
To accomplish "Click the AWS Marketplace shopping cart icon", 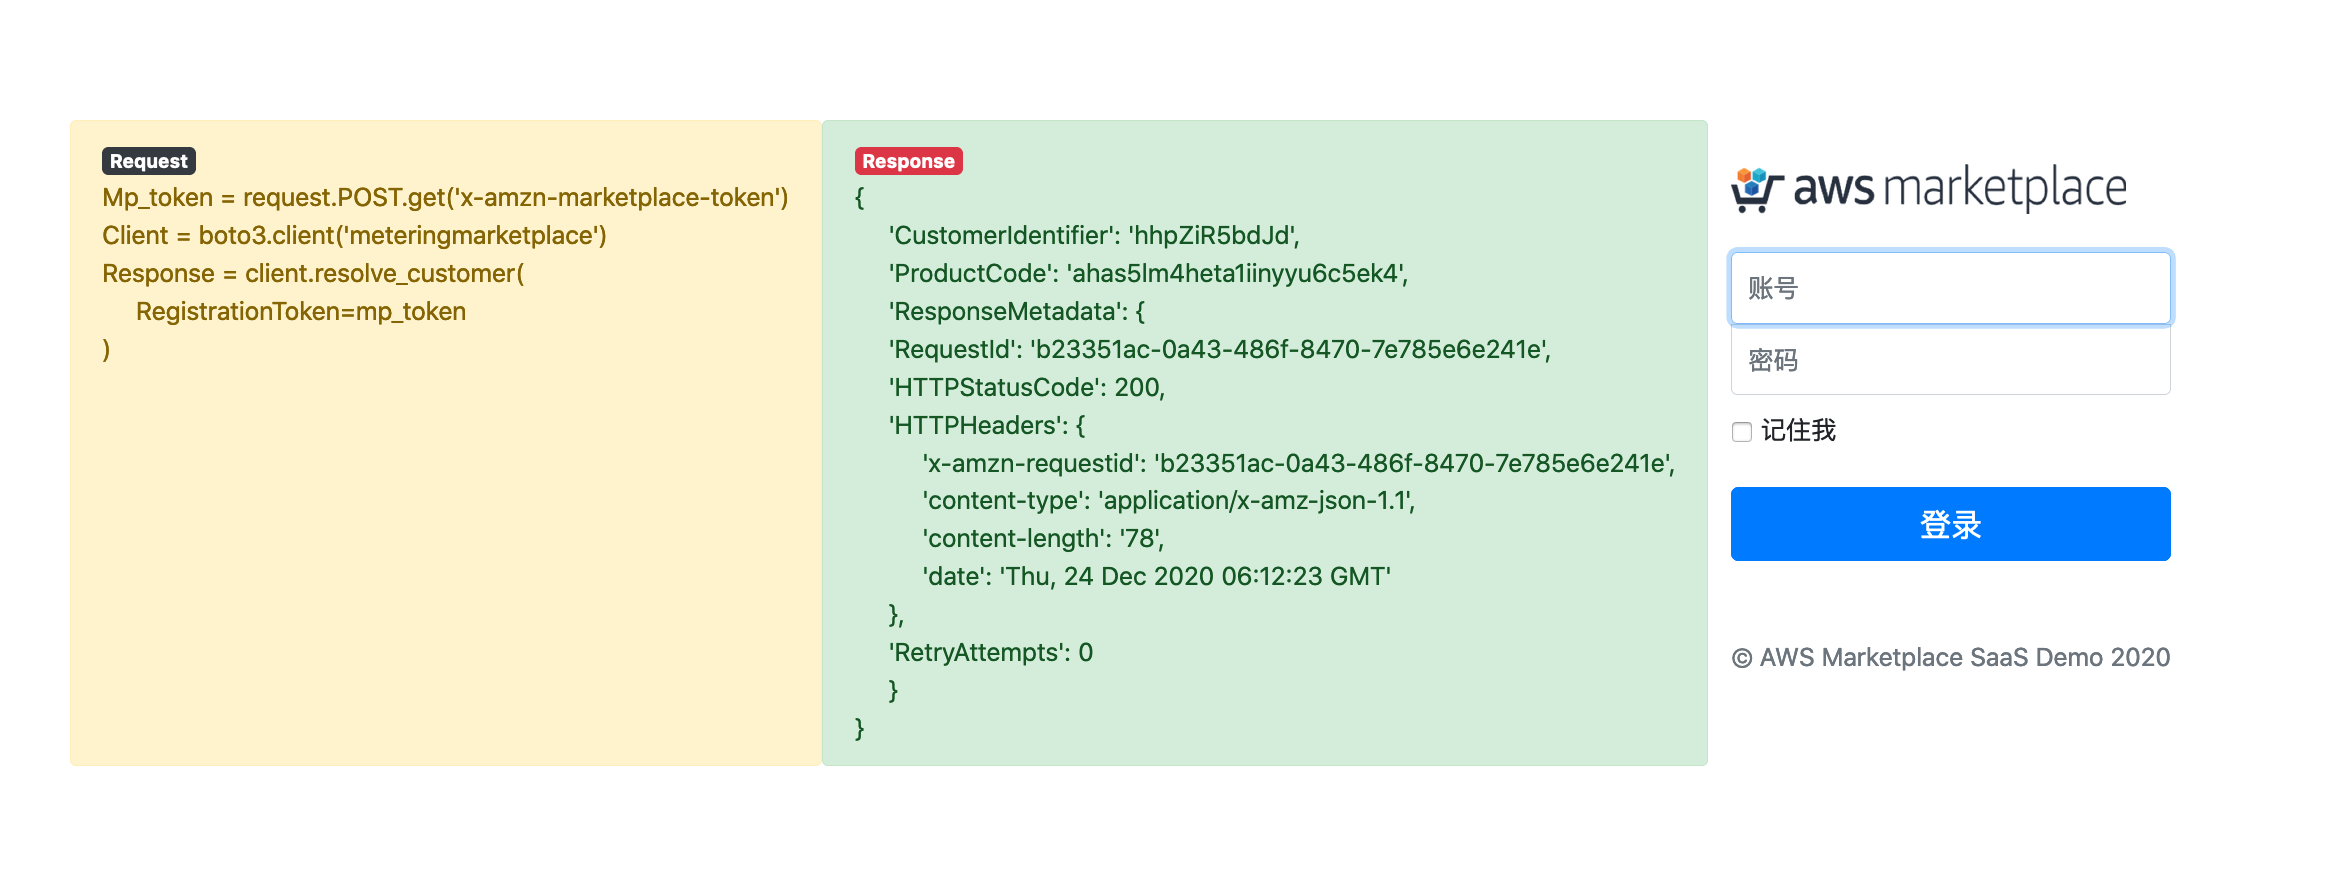I will pyautogui.click(x=1756, y=189).
